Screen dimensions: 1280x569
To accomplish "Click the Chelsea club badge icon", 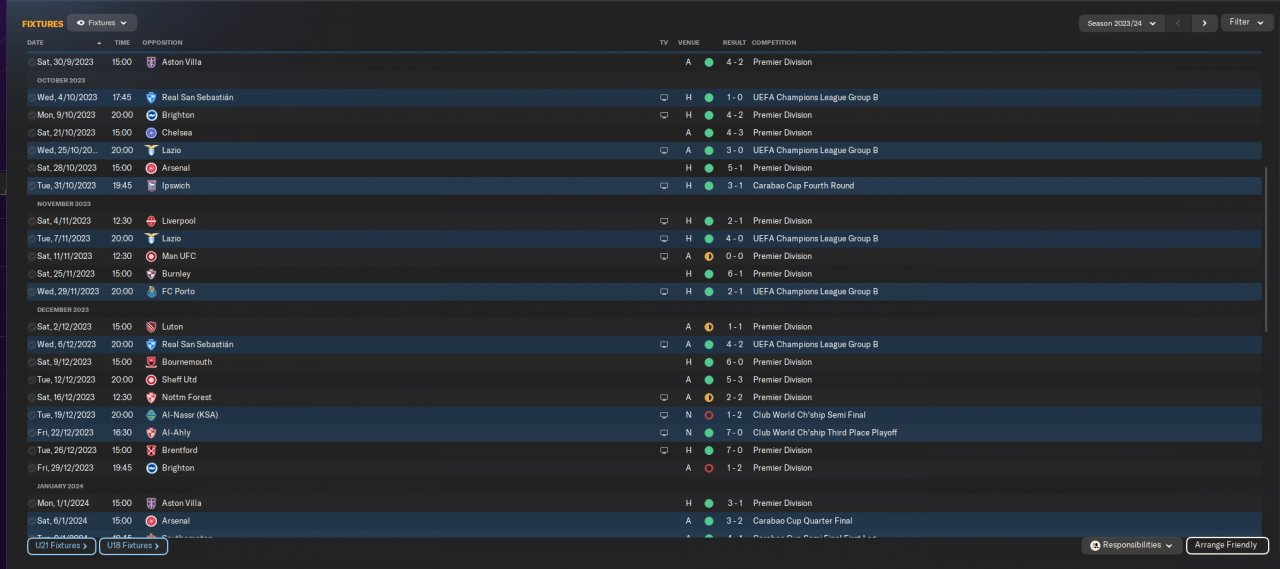I will point(151,133).
